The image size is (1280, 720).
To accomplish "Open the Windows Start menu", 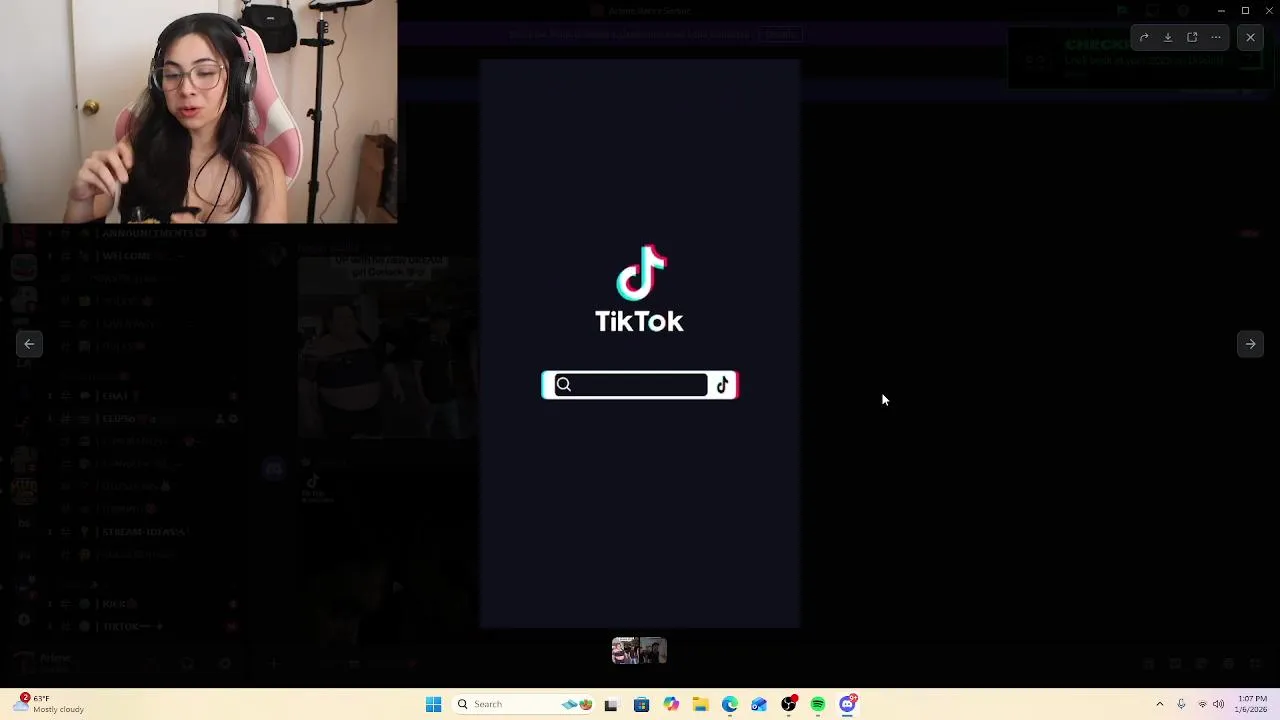I will (x=433, y=704).
